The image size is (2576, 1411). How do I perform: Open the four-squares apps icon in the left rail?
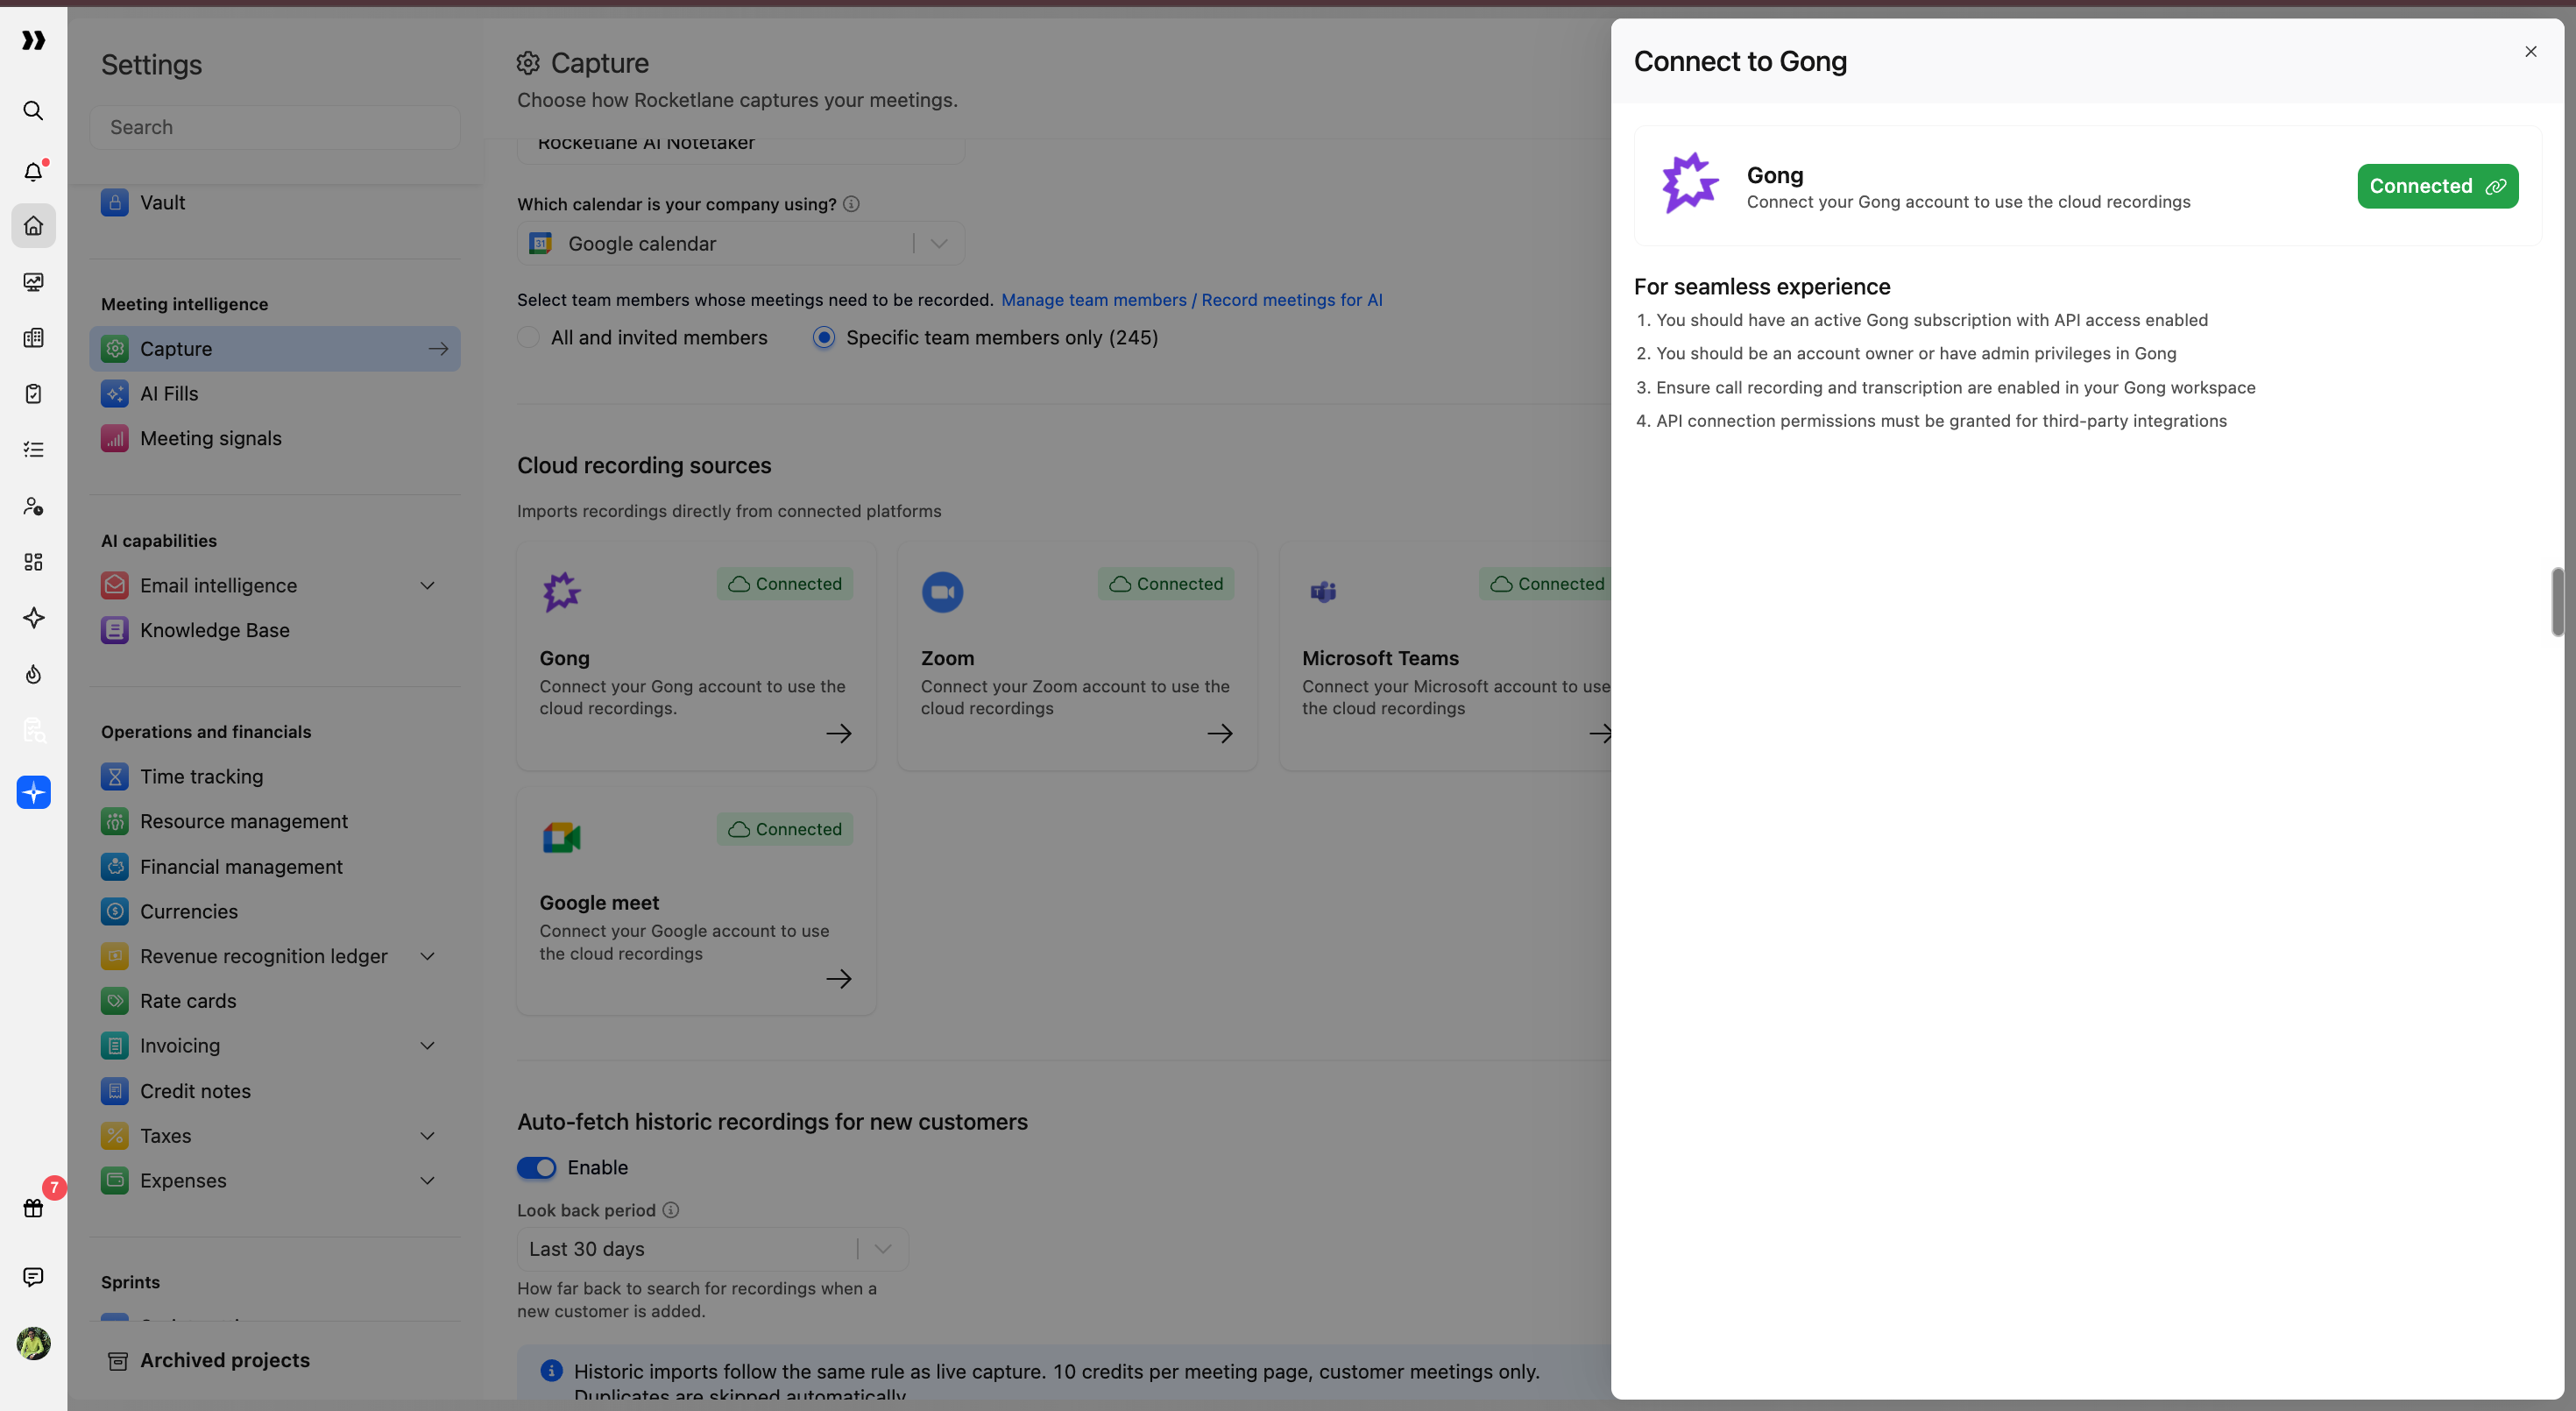pos(33,562)
